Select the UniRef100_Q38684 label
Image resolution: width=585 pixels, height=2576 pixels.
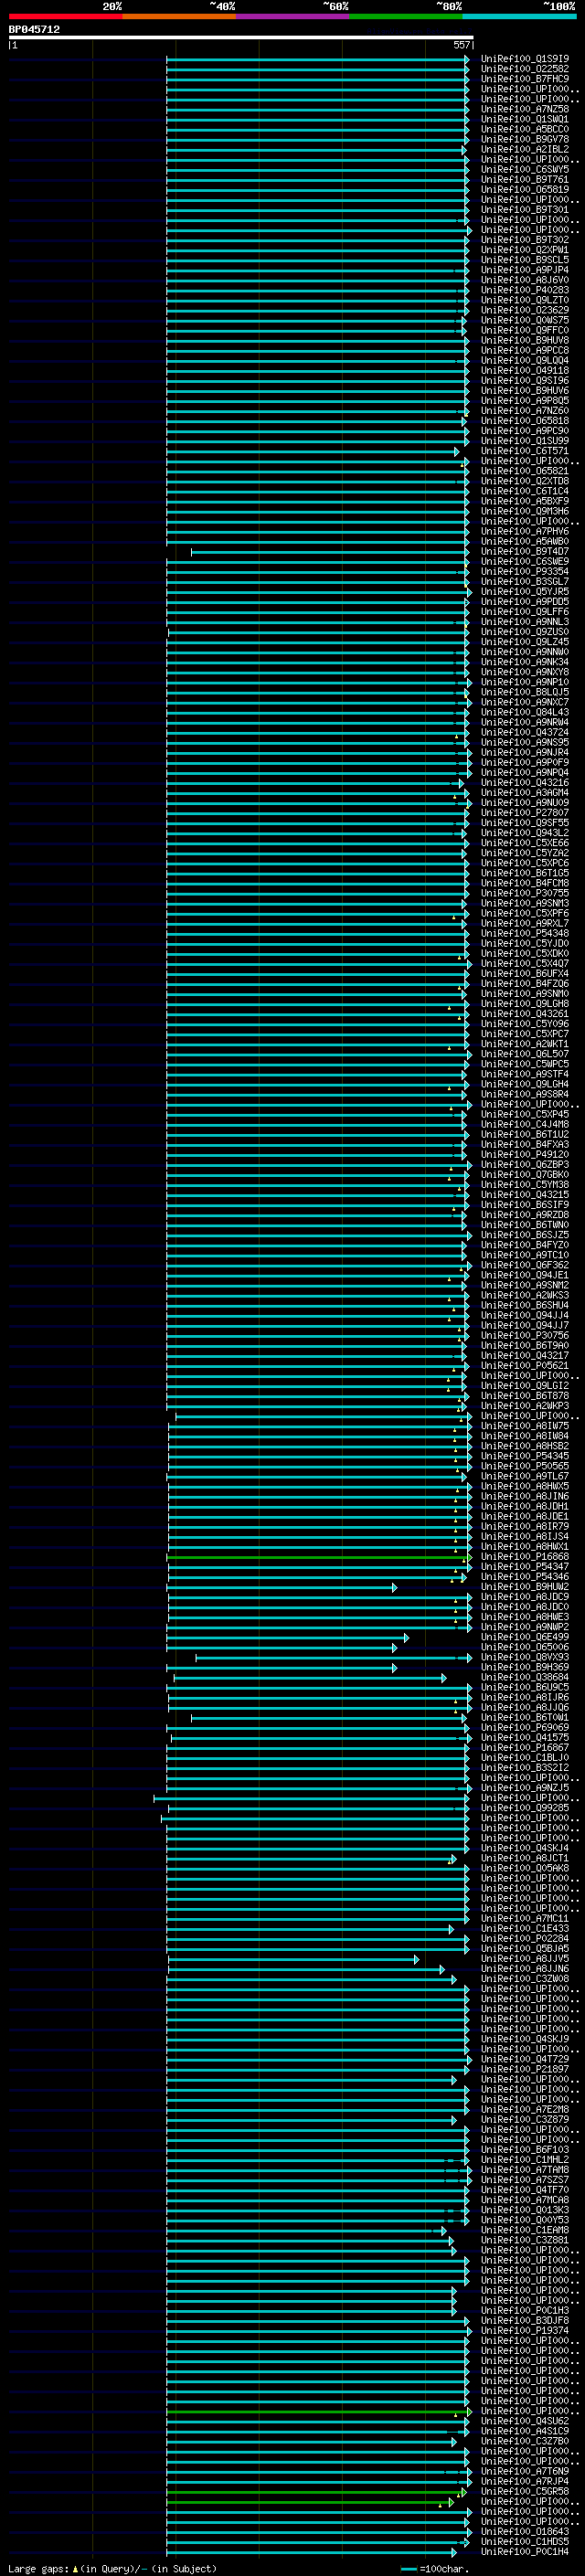pos(525,1678)
